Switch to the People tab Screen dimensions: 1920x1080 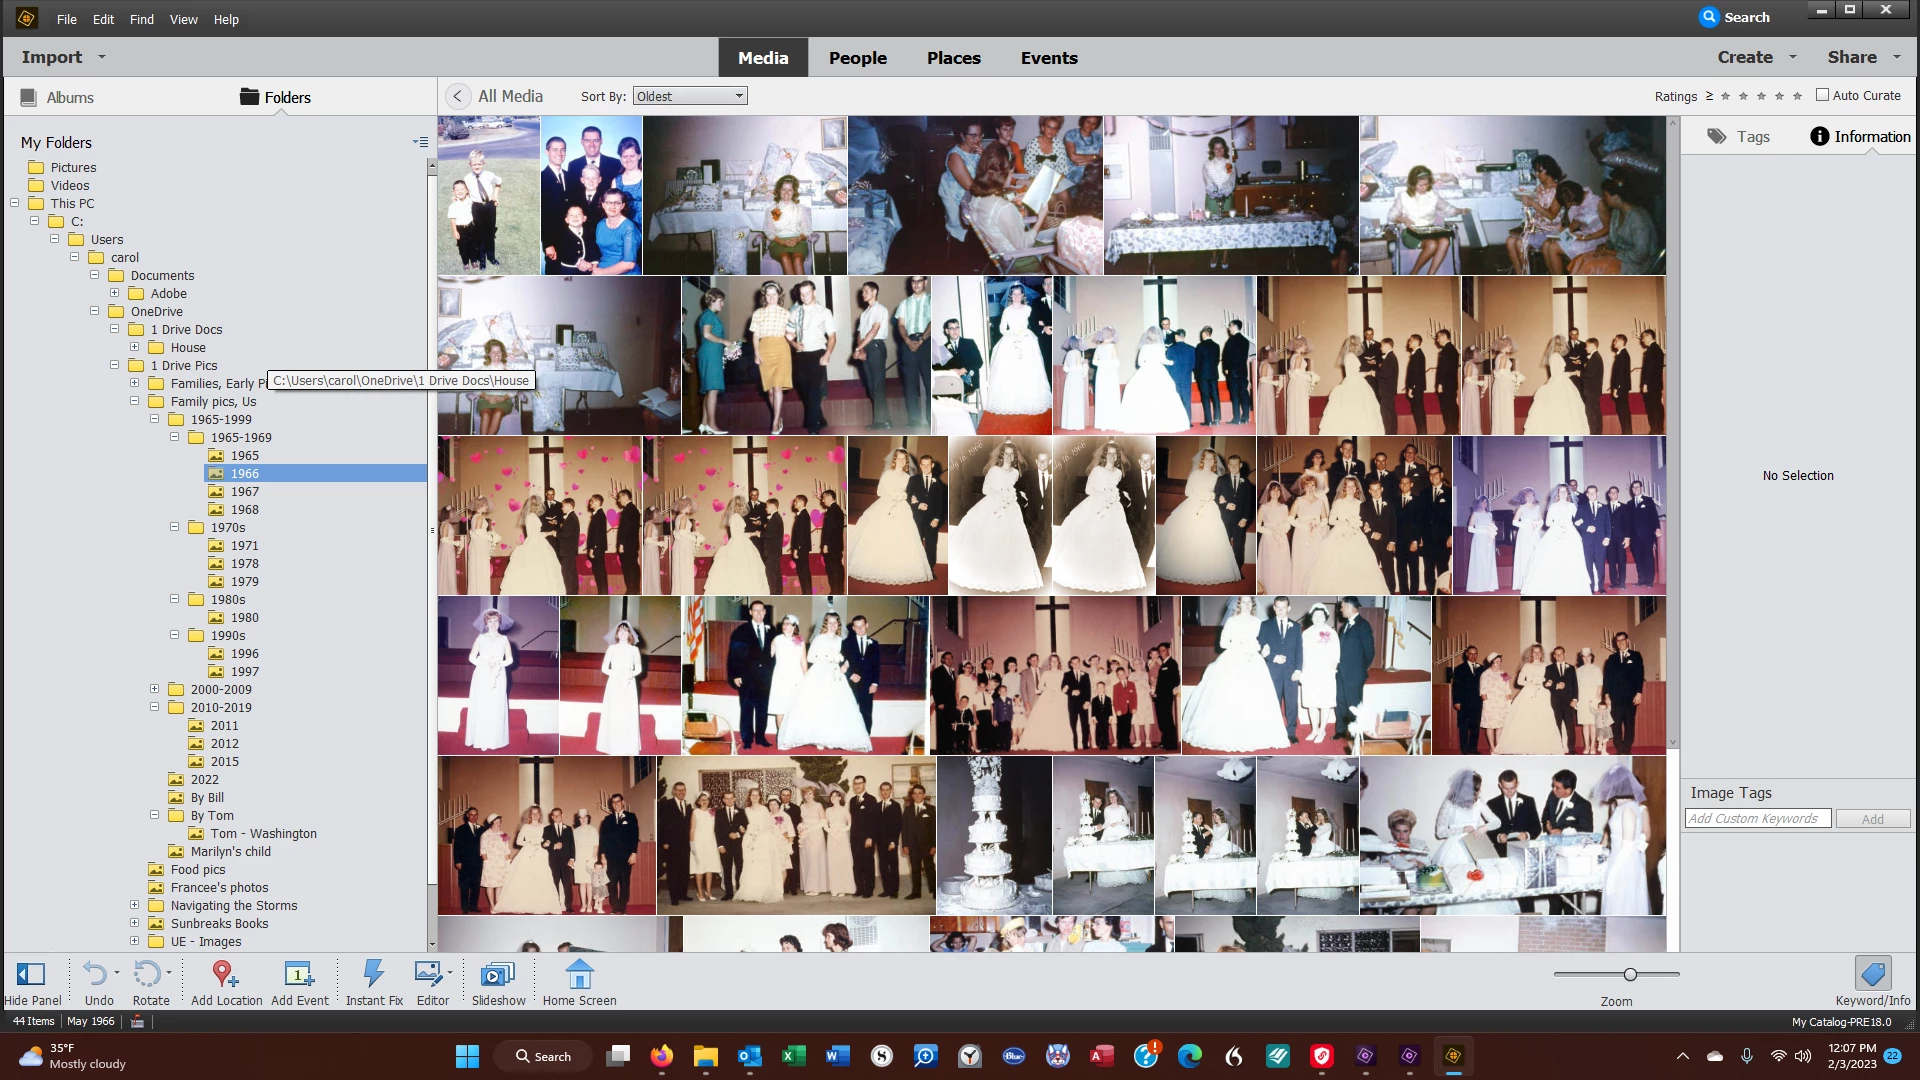[857, 58]
